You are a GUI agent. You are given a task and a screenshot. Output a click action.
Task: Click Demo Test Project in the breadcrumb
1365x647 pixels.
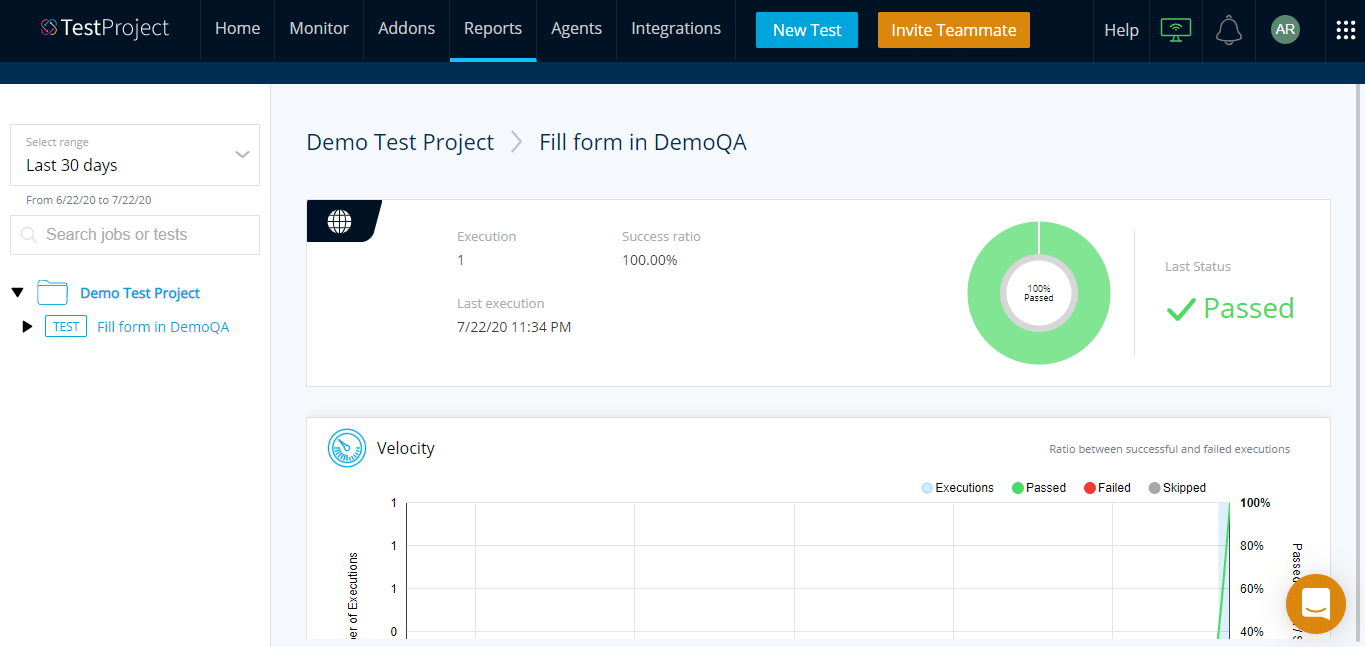point(400,142)
